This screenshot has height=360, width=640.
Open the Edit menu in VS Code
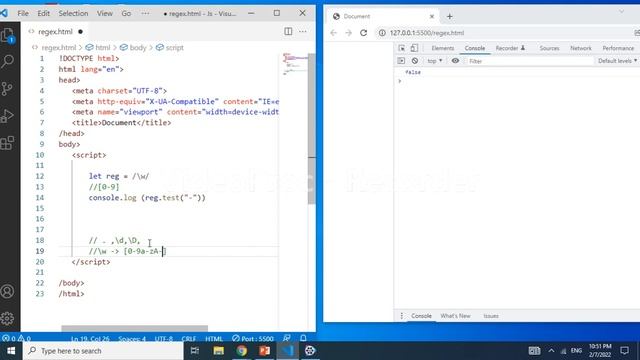point(43,13)
